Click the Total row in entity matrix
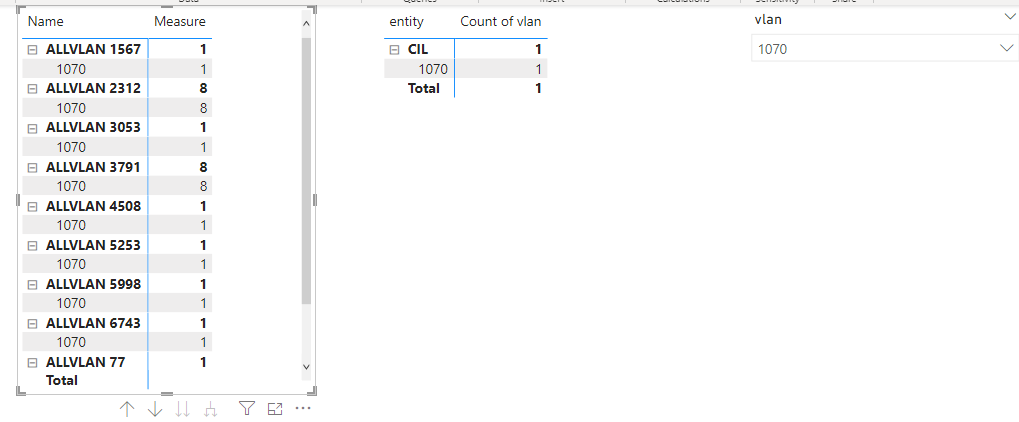This screenshot has height=422, width=1019. [x=424, y=88]
